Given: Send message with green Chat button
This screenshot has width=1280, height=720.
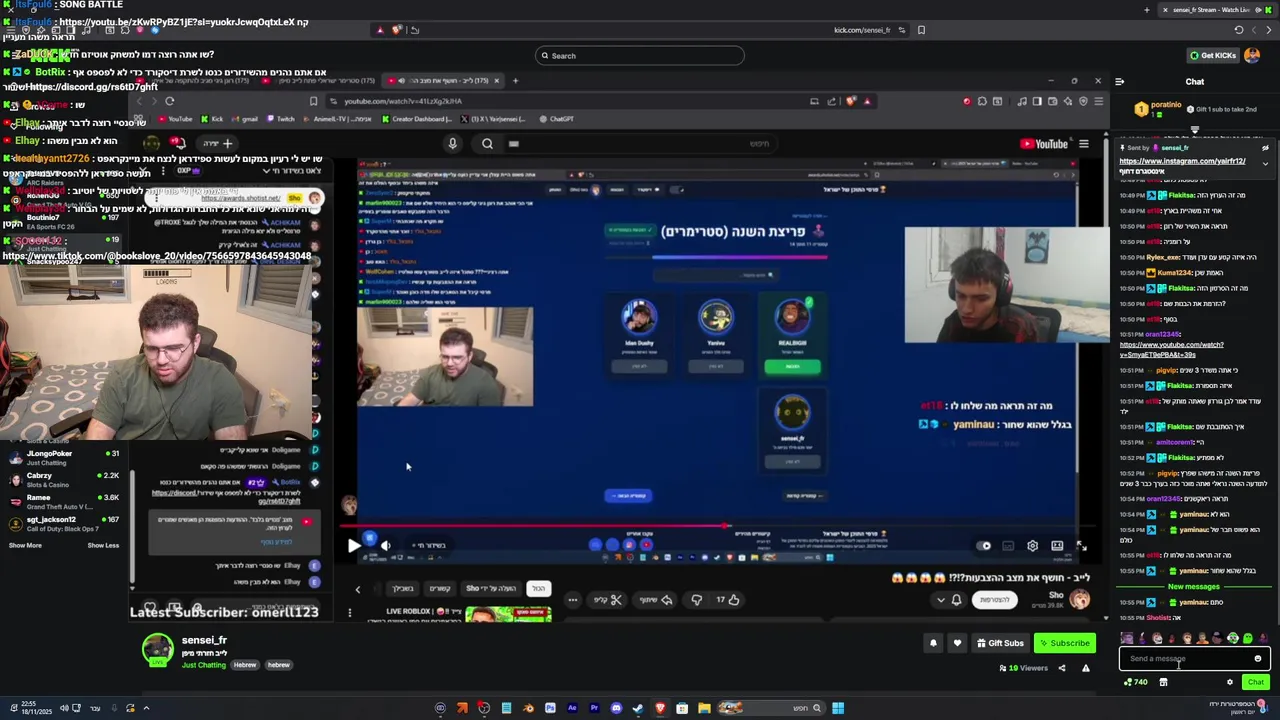Looking at the screenshot, I should [1255, 682].
